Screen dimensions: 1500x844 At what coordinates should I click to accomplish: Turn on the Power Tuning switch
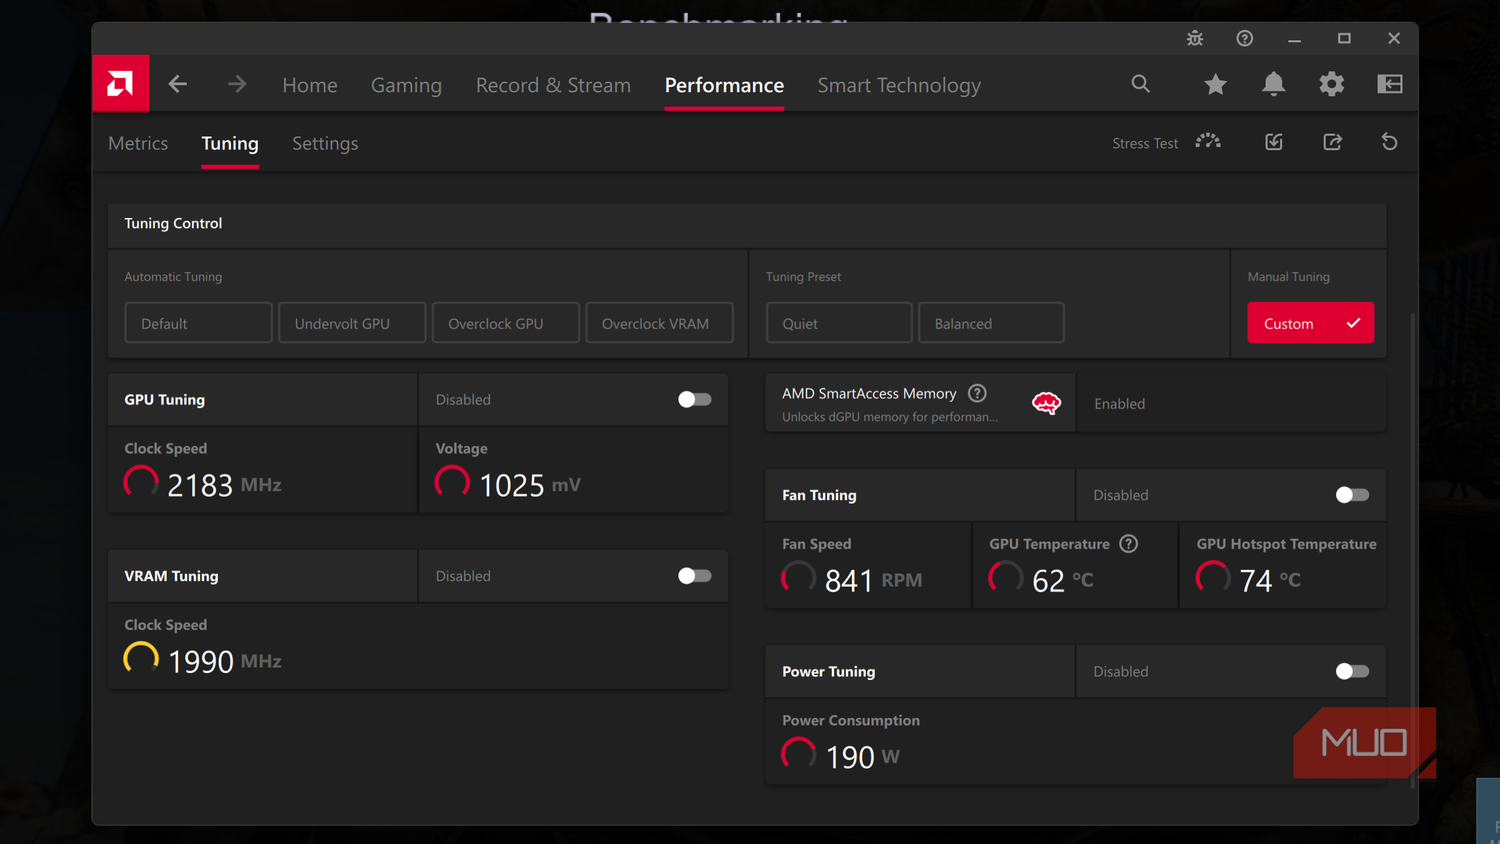pos(1352,671)
